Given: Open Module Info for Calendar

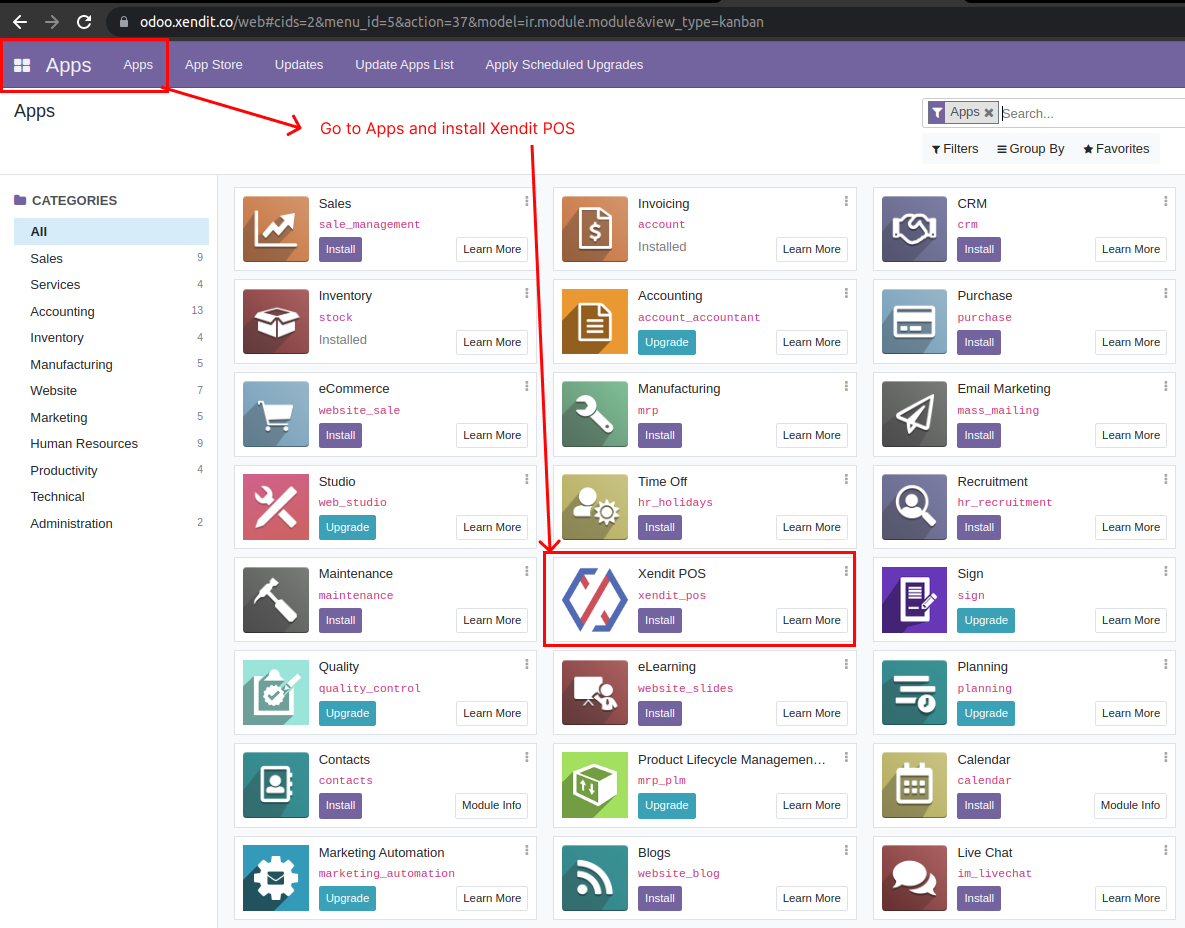Looking at the screenshot, I should [1130, 806].
